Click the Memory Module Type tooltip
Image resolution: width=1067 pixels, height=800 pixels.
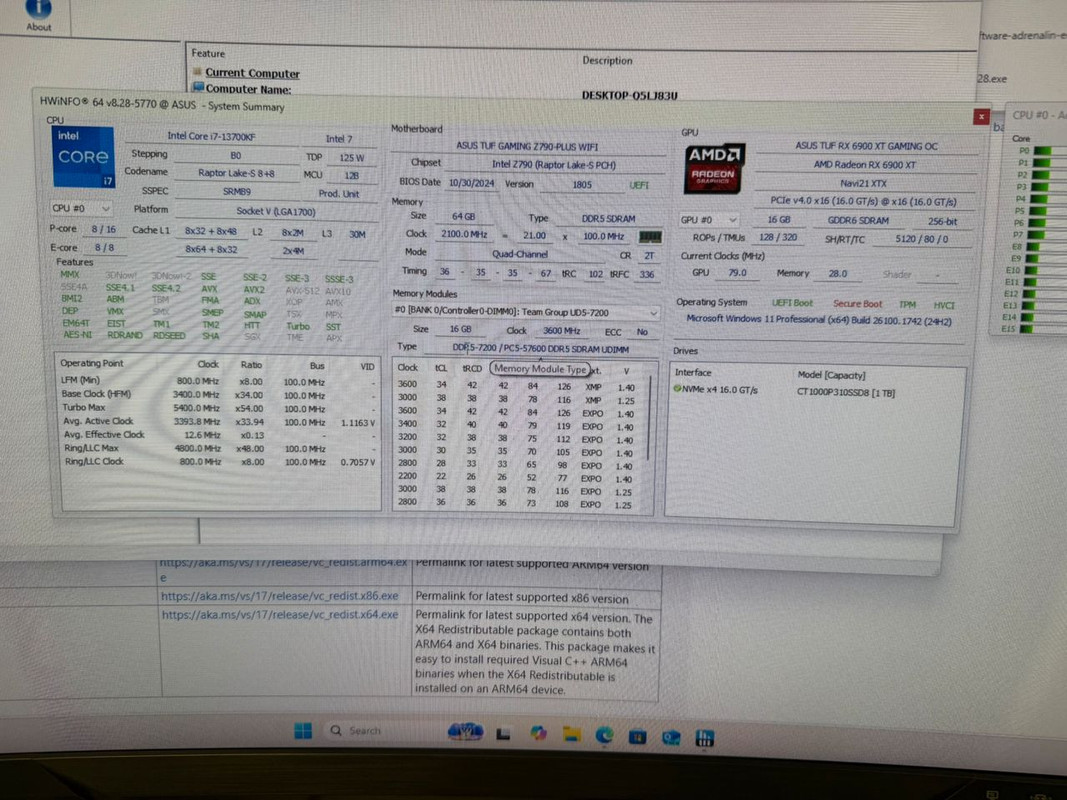(x=540, y=369)
